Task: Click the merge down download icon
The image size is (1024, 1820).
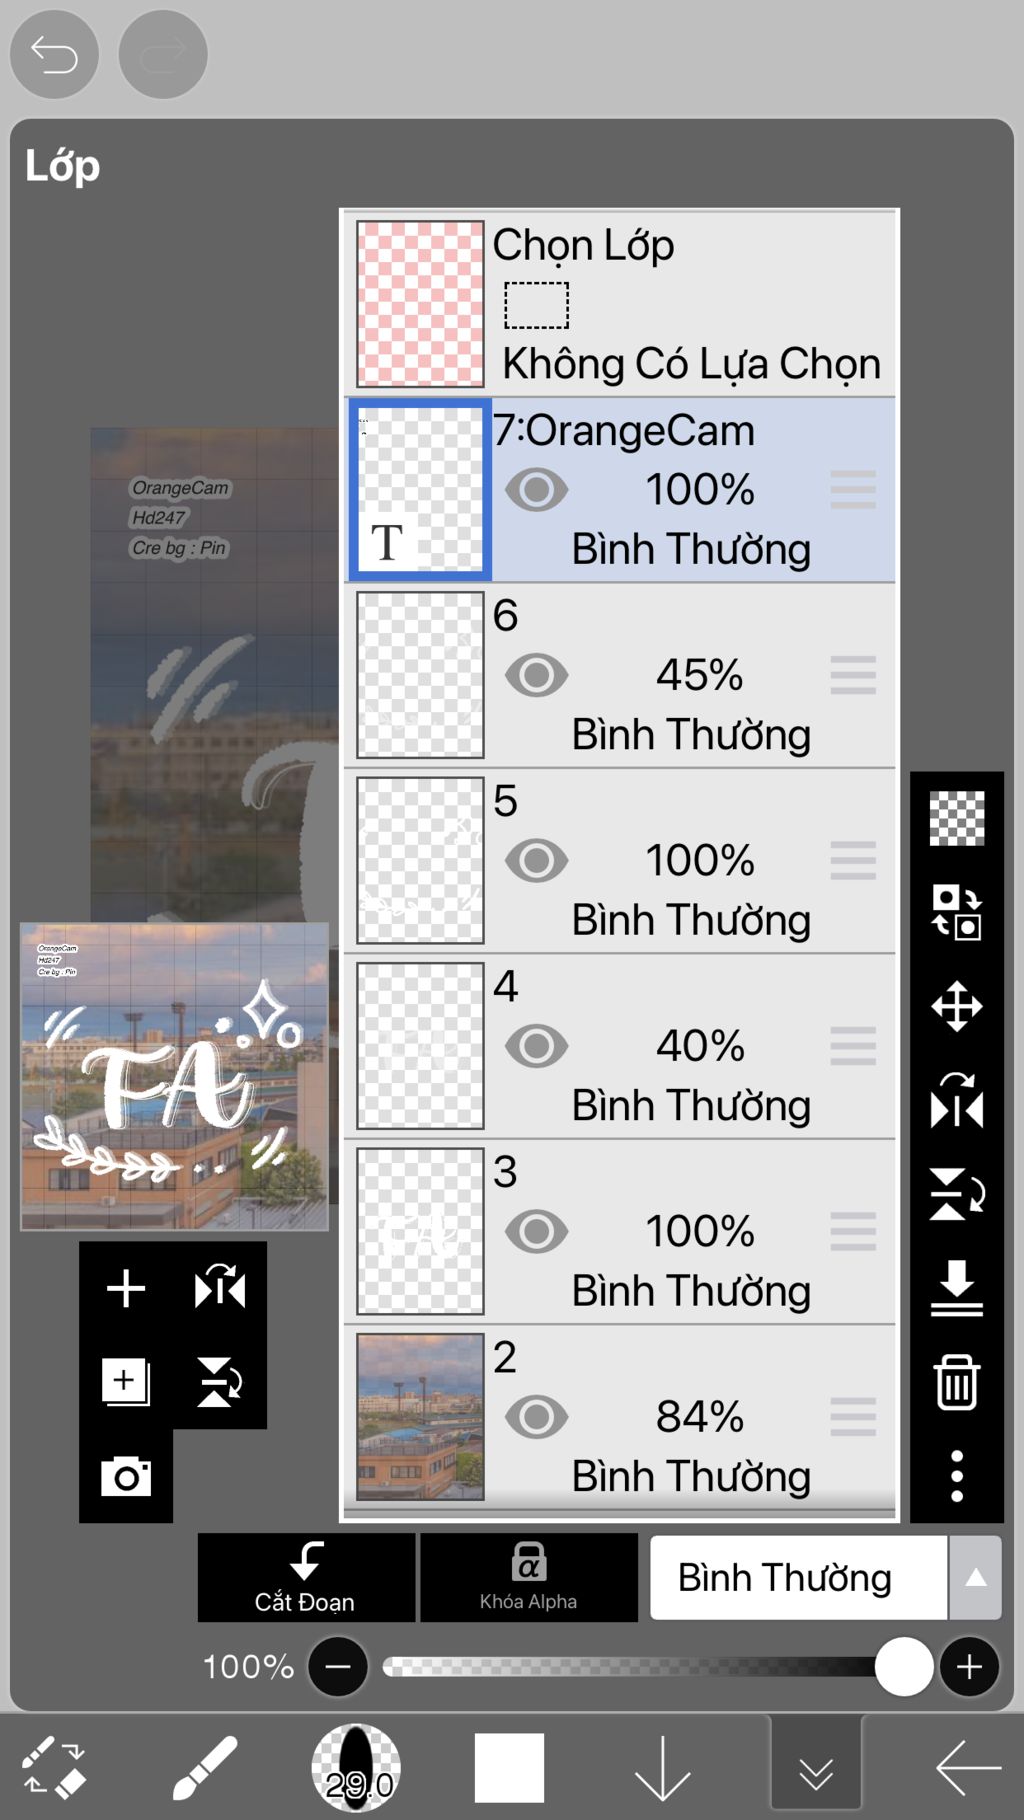Action: pos(957,1288)
